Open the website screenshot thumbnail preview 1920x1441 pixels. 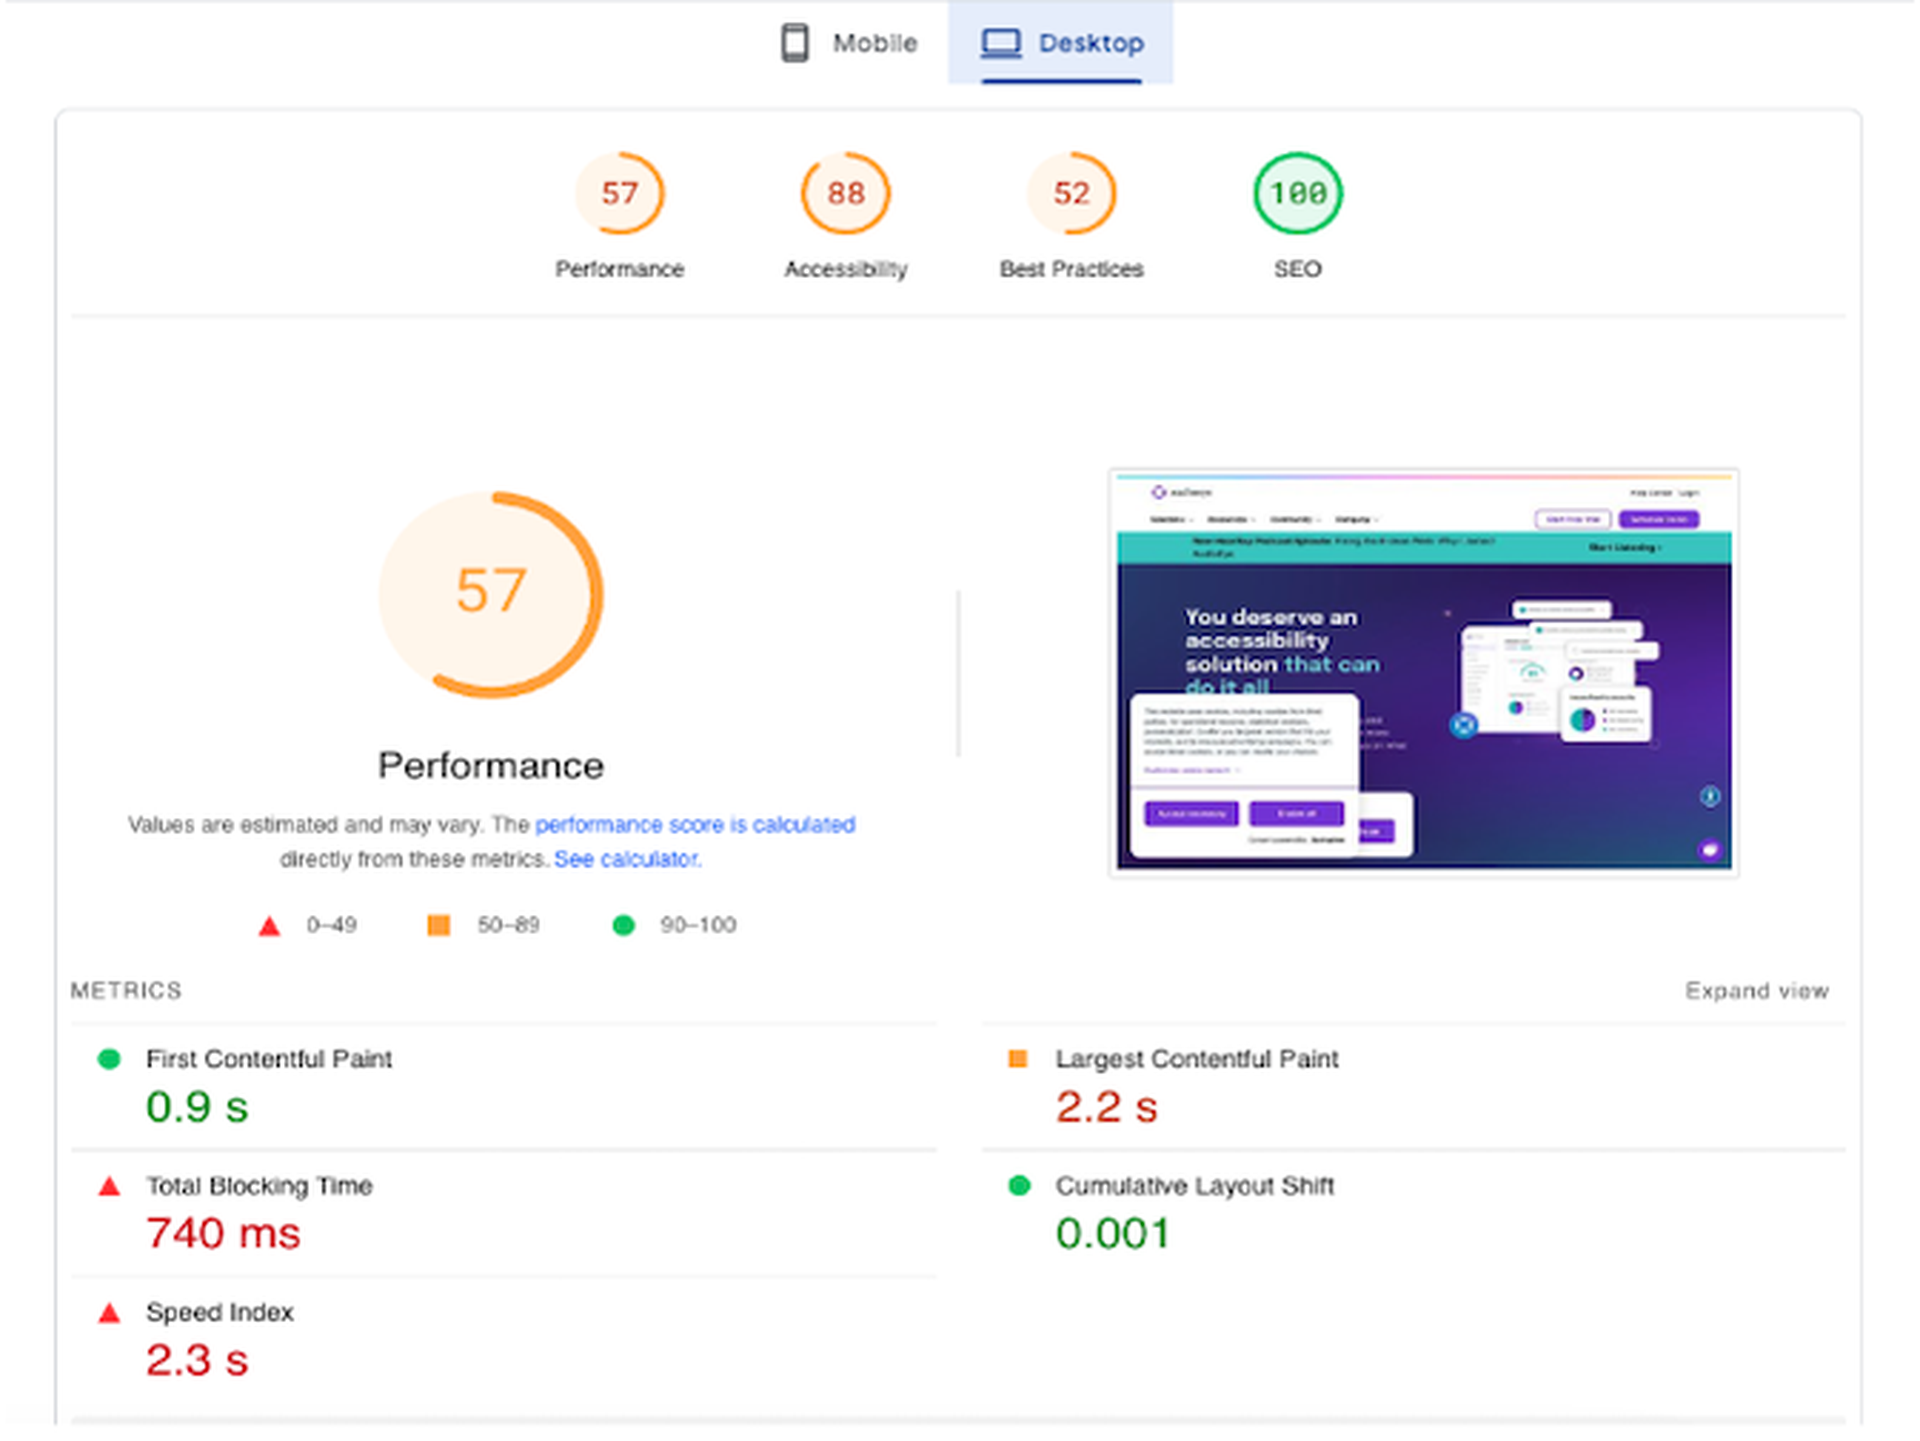pos(1424,671)
